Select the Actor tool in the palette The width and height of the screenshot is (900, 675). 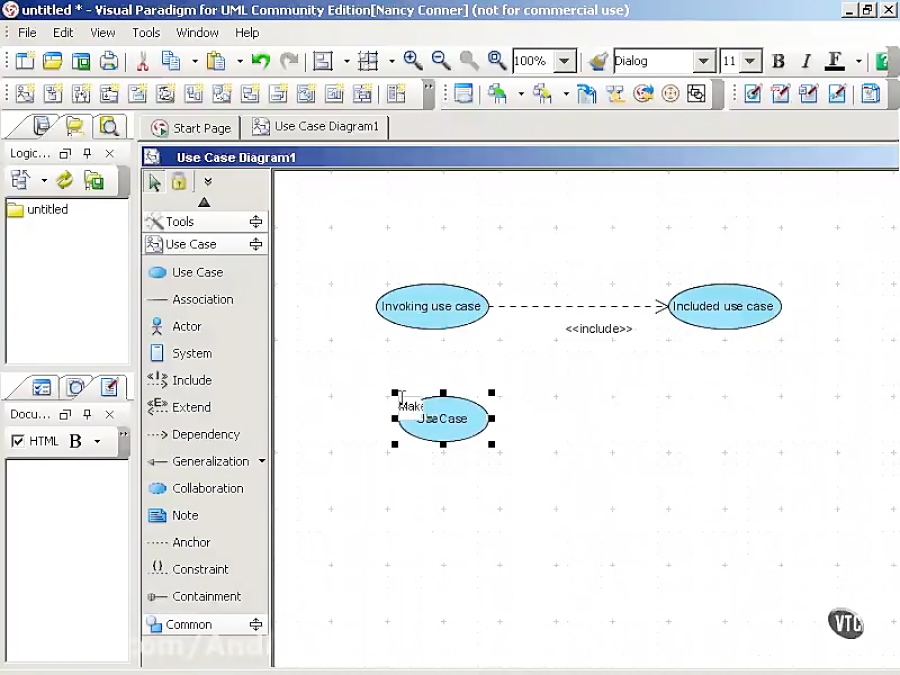click(186, 326)
